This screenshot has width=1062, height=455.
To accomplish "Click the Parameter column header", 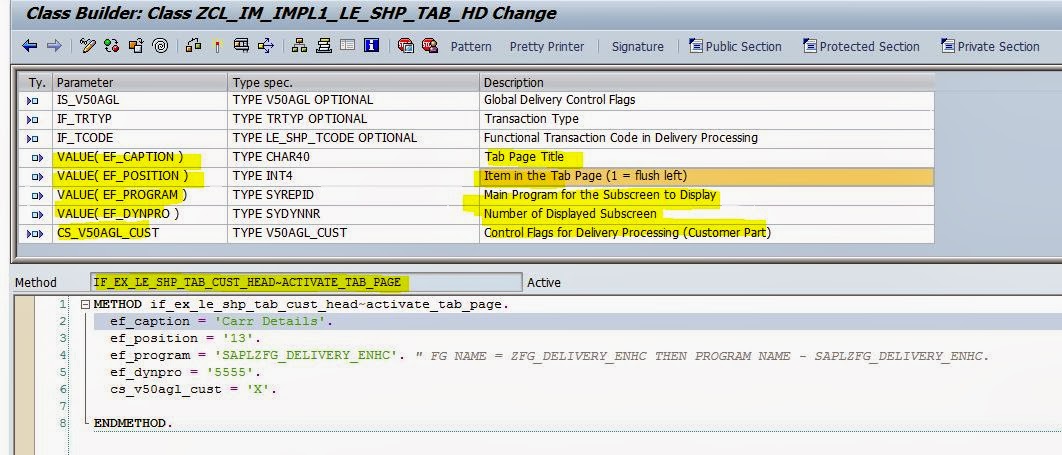I will (x=140, y=83).
